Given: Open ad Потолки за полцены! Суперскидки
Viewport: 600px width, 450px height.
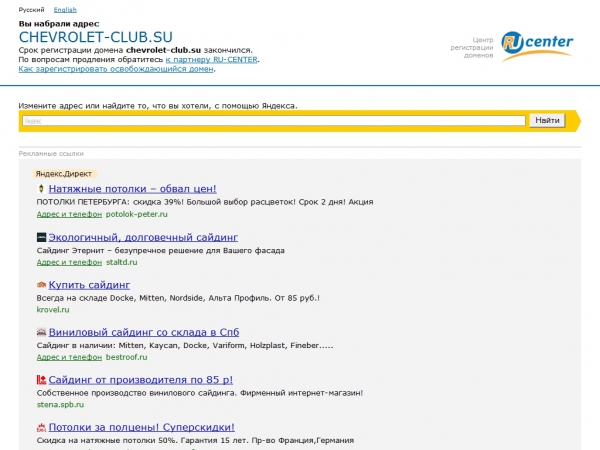Looking at the screenshot, I should click(142, 427).
